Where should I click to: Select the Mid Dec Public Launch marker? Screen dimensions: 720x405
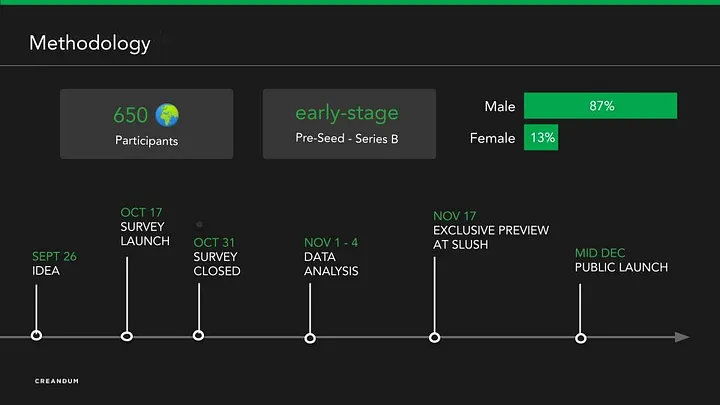[x=580, y=338]
